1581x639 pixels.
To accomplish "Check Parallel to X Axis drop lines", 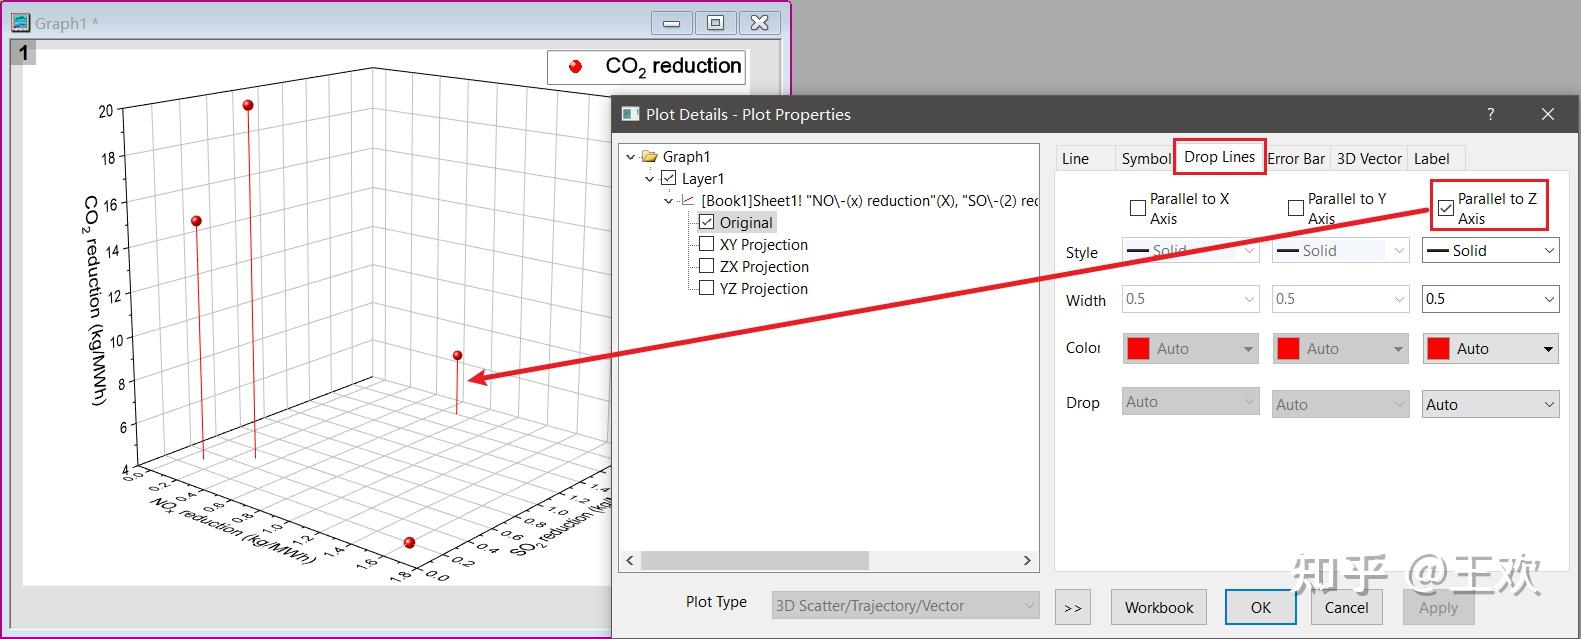I will click(x=1137, y=208).
